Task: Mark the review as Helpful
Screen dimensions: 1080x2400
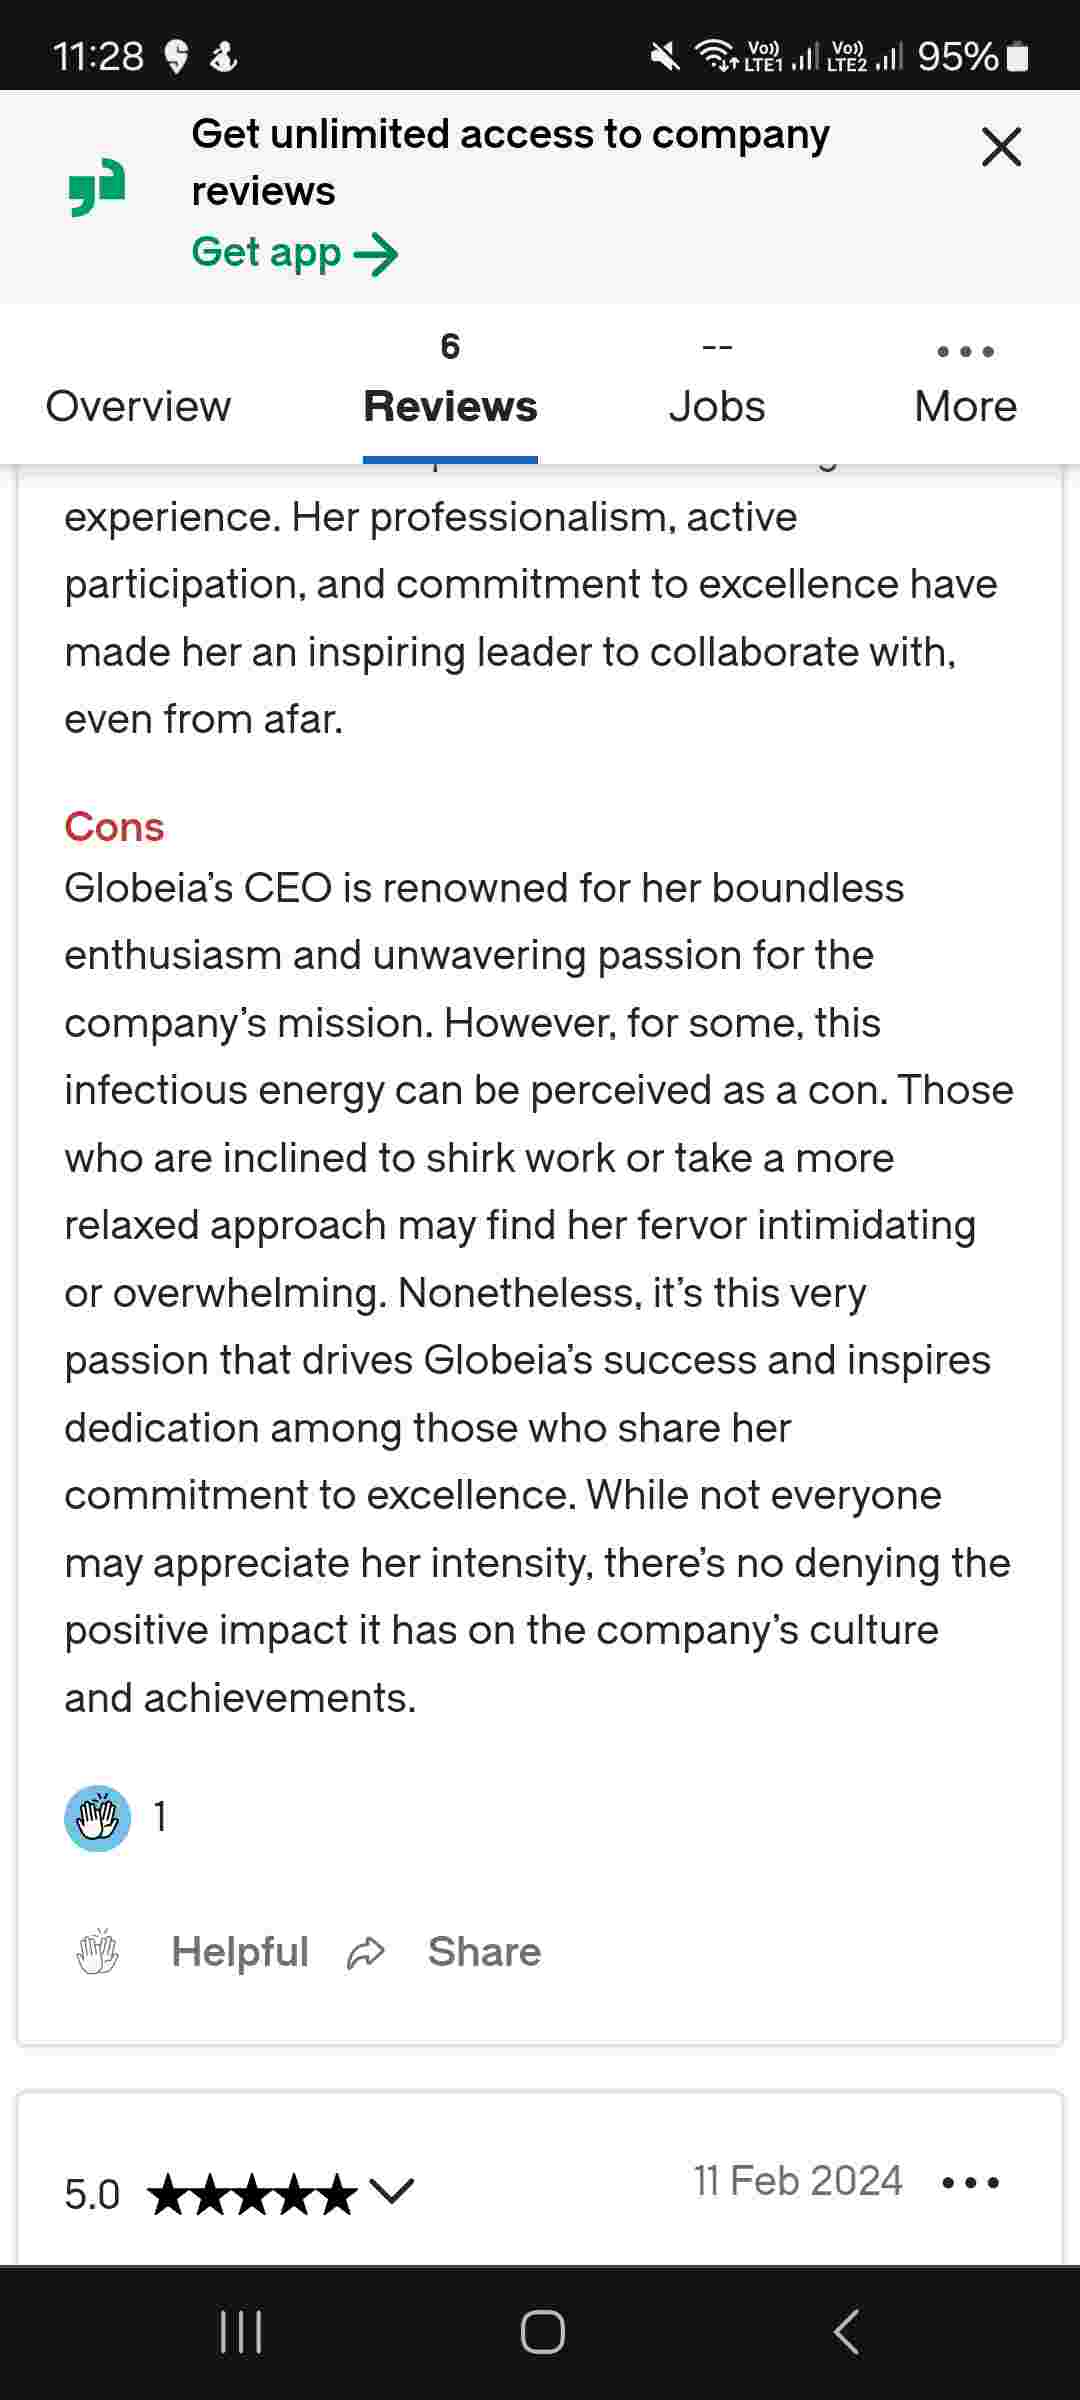Action: 240,1951
